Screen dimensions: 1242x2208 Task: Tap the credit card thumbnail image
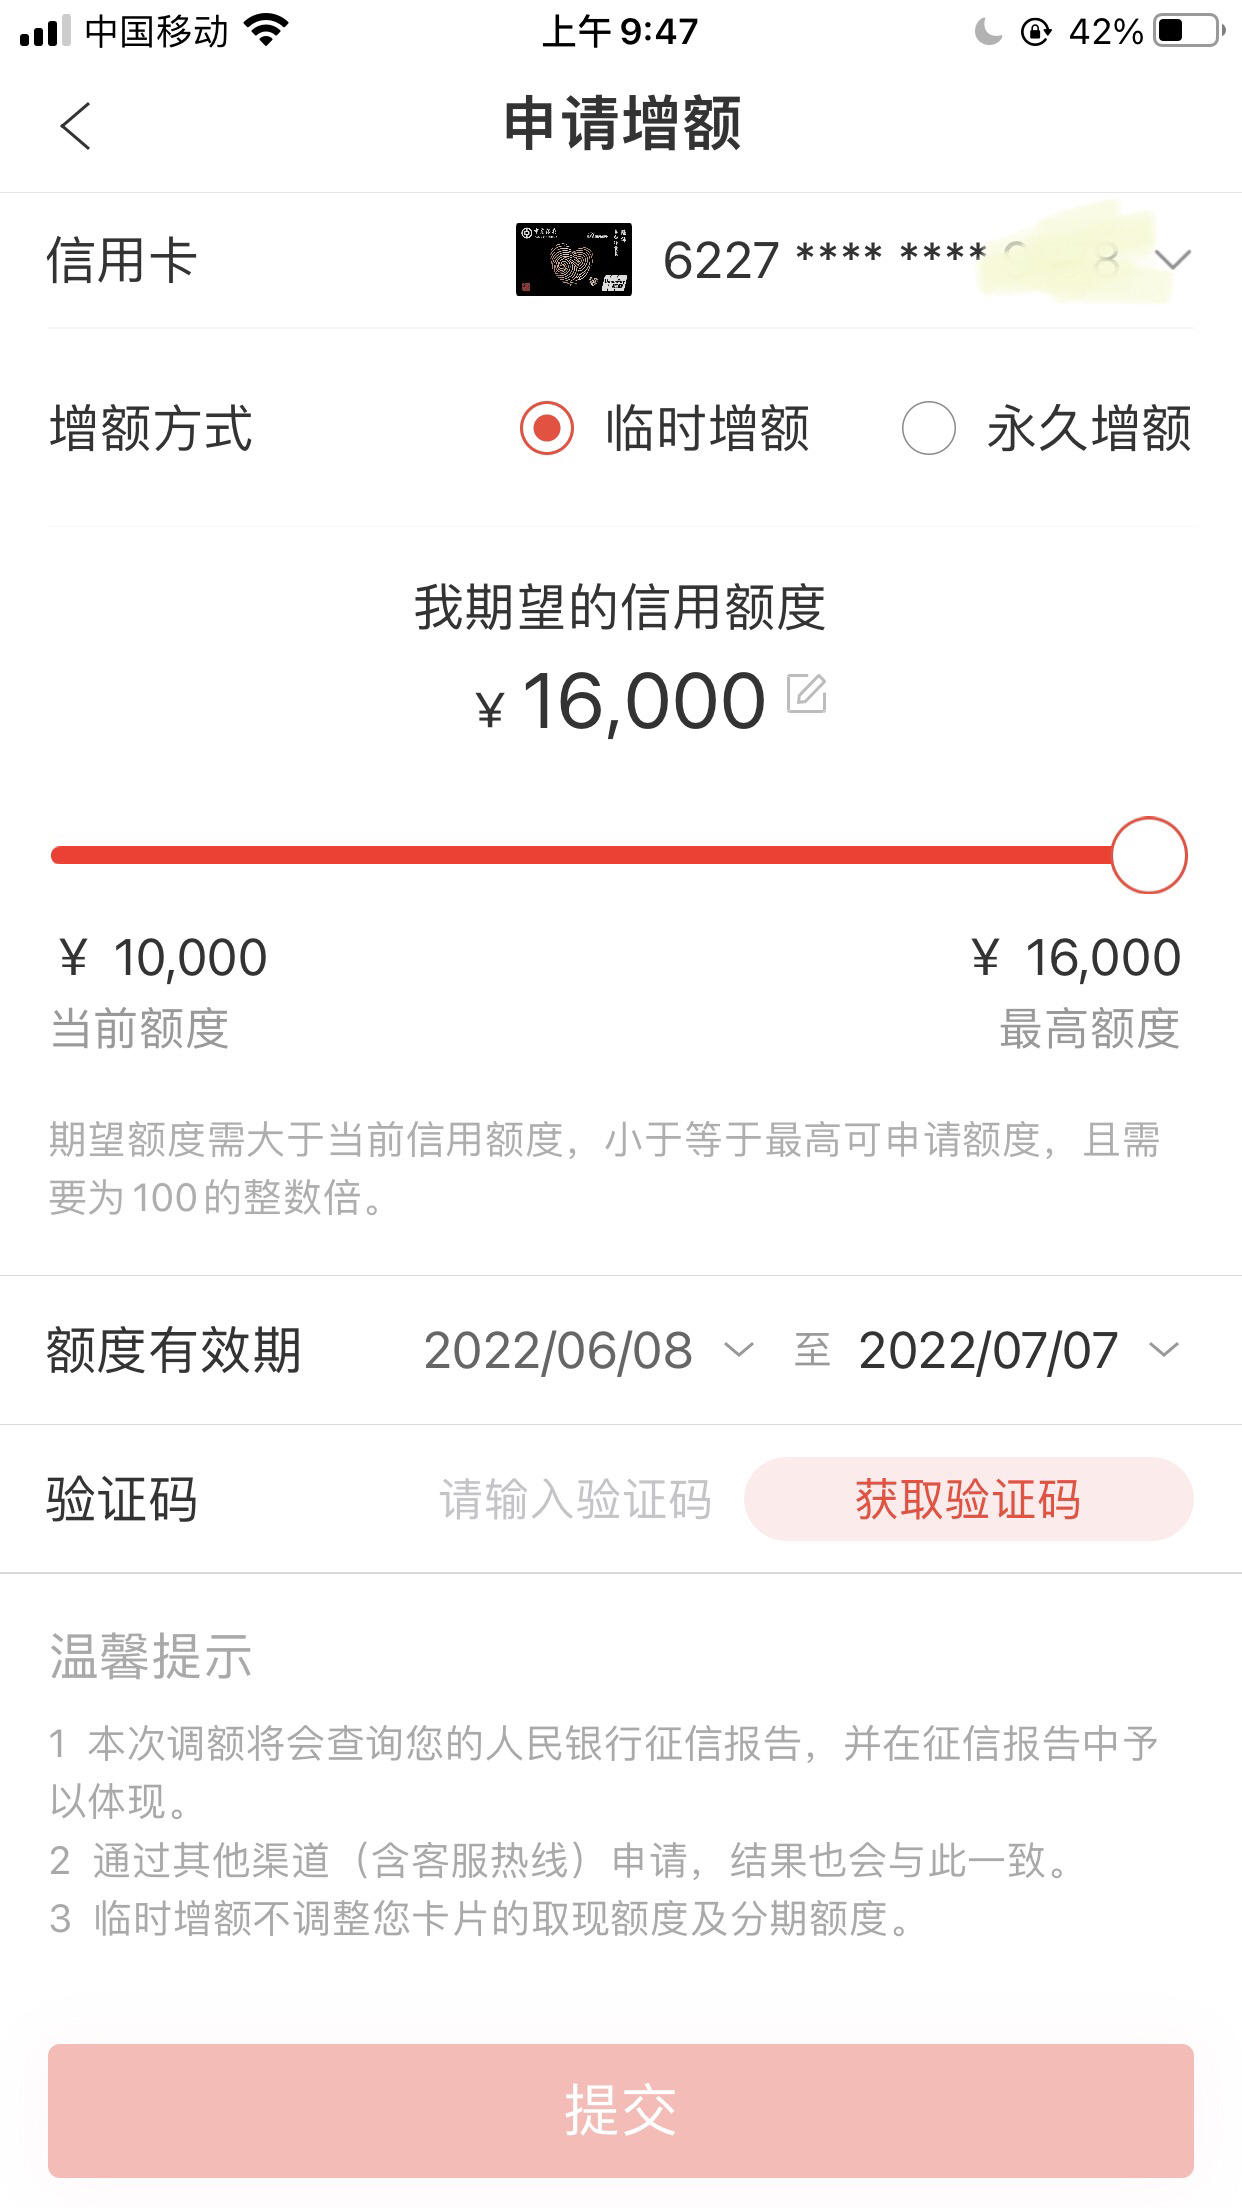(x=574, y=260)
